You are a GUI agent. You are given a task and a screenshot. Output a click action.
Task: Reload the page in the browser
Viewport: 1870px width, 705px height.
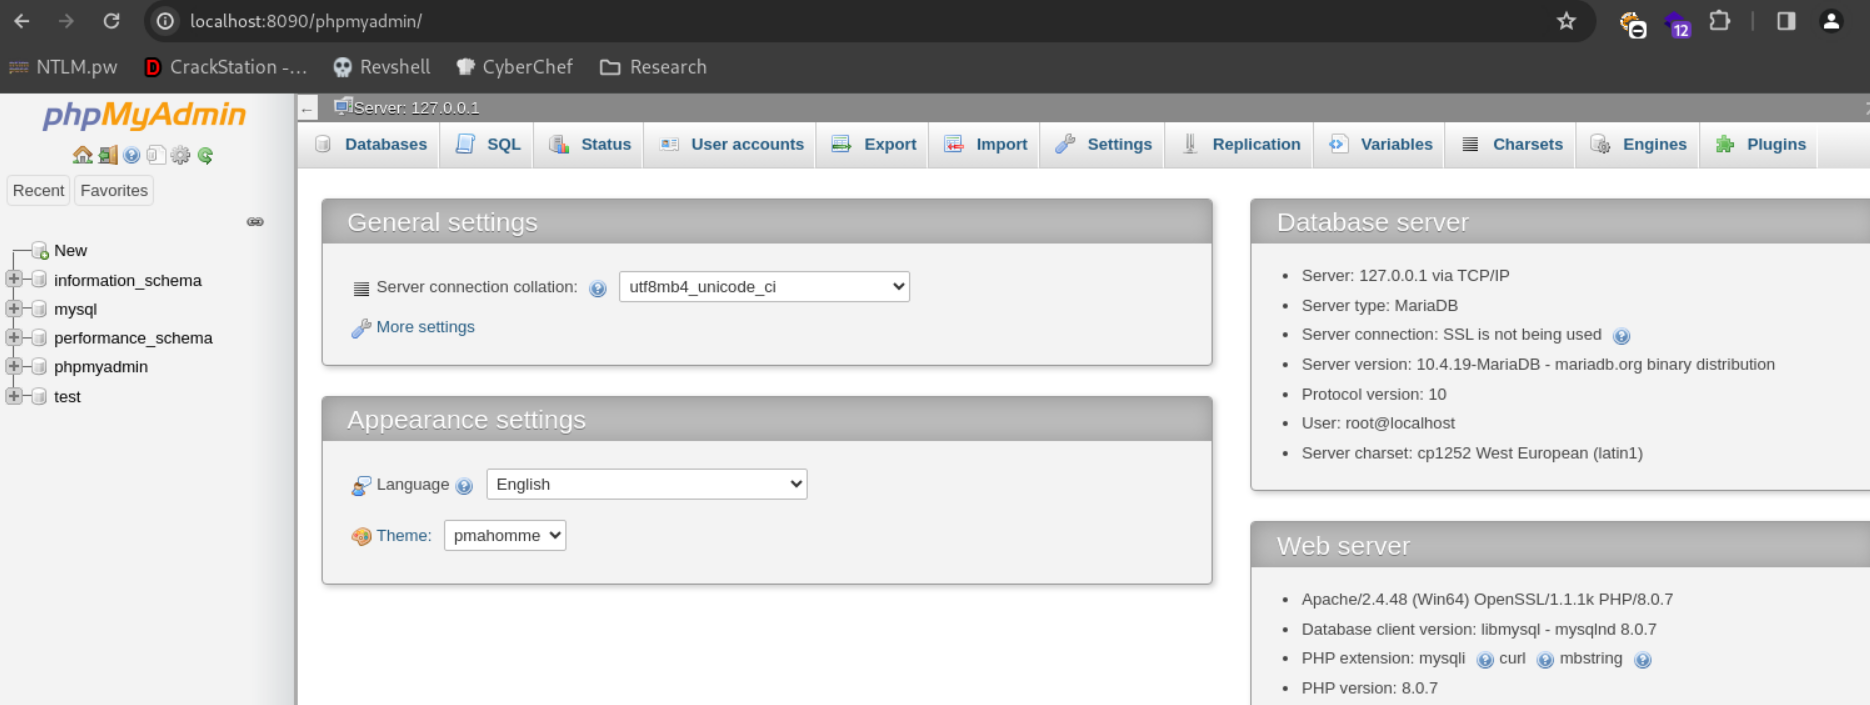[111, 21]
